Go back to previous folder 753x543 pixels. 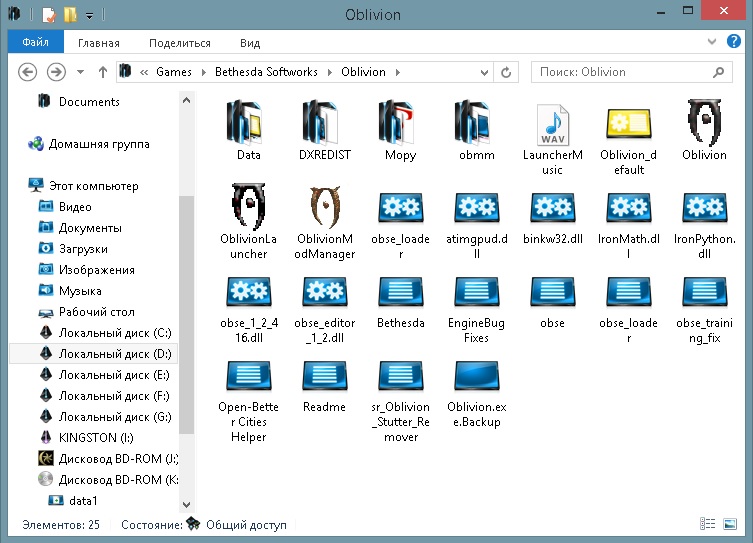point(27,72)
